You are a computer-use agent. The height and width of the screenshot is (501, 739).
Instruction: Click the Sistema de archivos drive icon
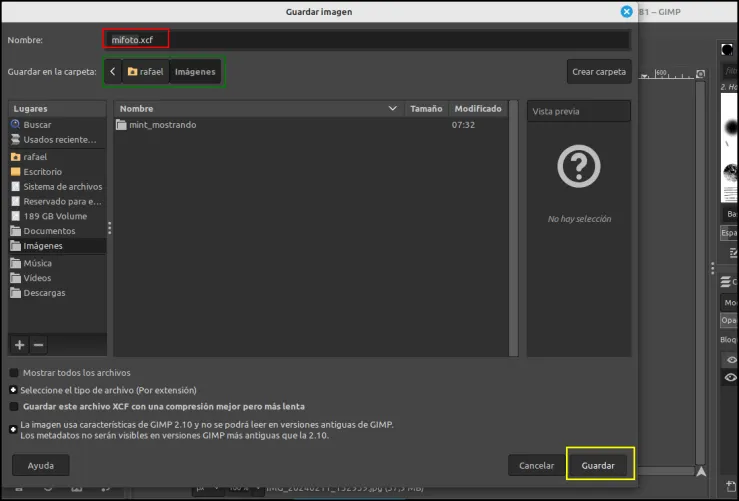(x=16, y=186)
